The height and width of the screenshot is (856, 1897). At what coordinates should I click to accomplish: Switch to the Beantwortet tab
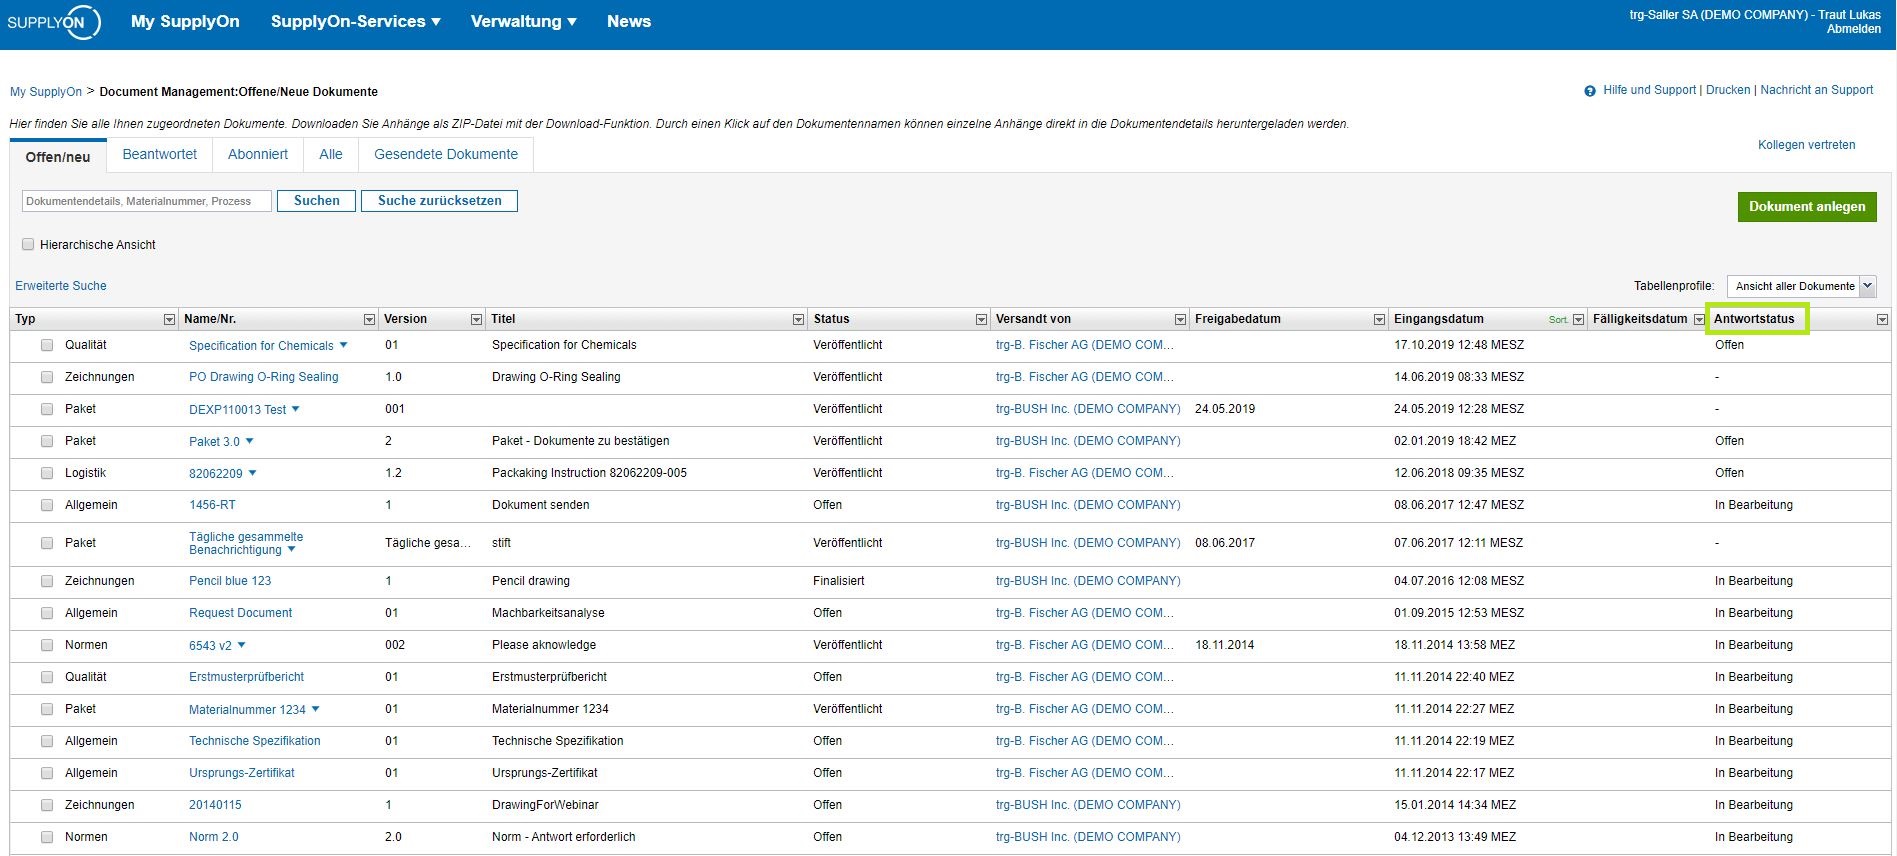pos(160,155)
